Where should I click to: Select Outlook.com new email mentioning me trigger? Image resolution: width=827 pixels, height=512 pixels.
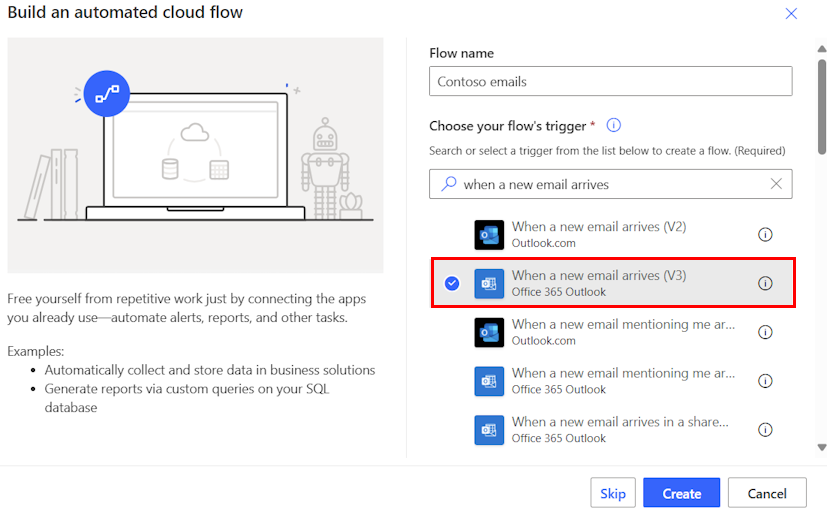point(612,332)
